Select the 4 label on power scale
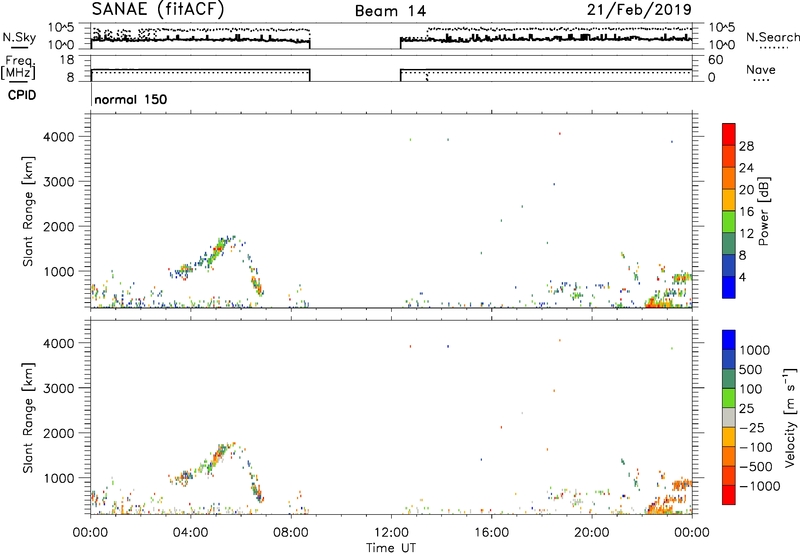The width and height of the screenshot is (800, 554). point(742,277)
